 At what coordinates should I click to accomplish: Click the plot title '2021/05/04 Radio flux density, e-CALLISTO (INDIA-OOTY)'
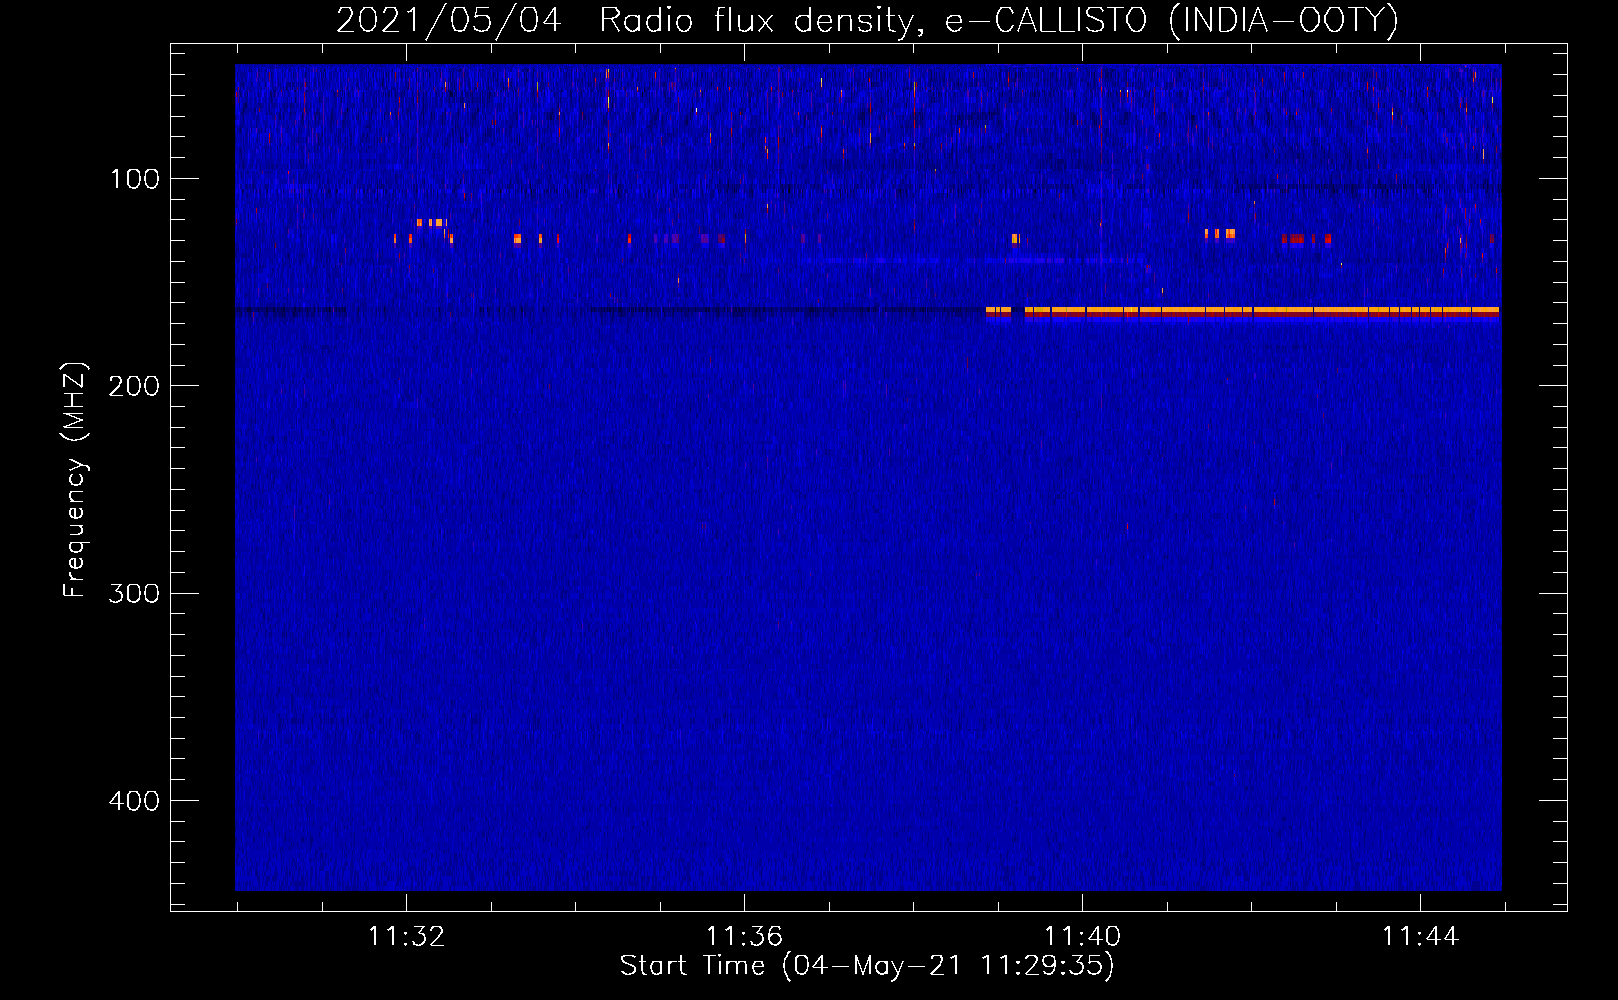(x=867, y=20)
